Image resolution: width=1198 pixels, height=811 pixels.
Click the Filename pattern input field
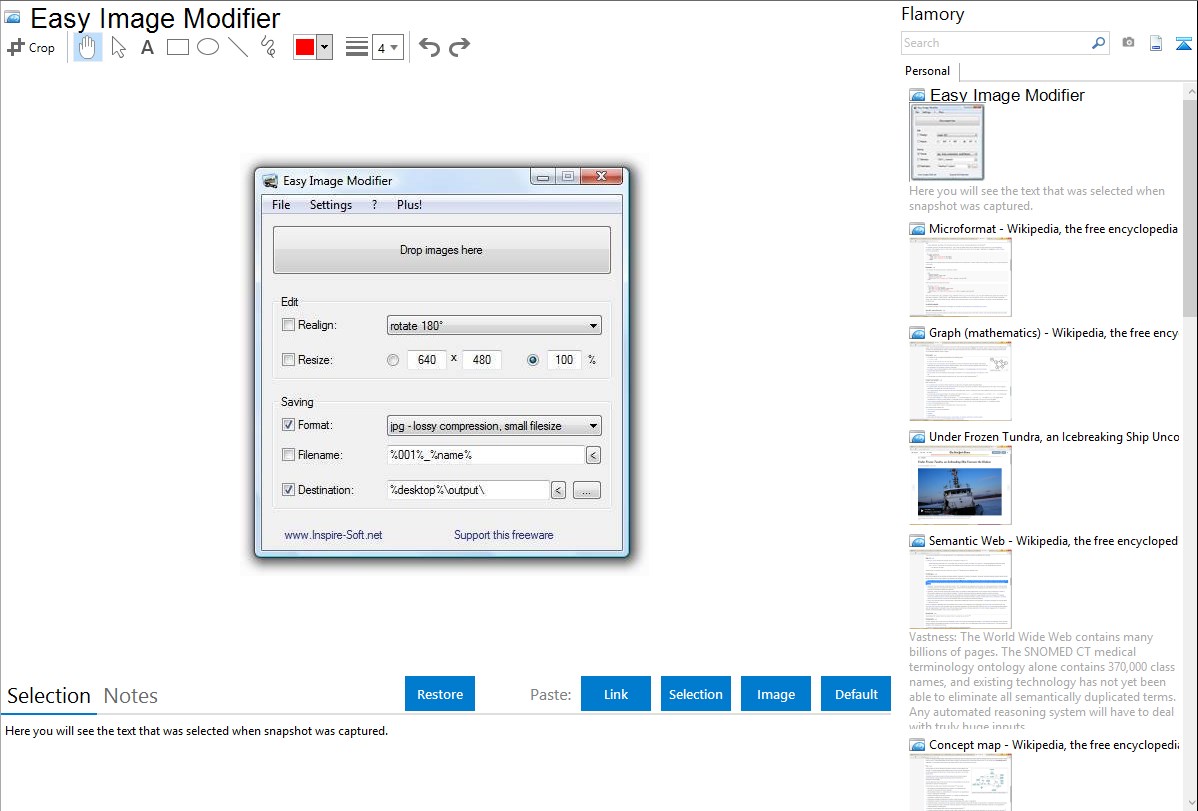pyautogui.click(x=485, y=456)
